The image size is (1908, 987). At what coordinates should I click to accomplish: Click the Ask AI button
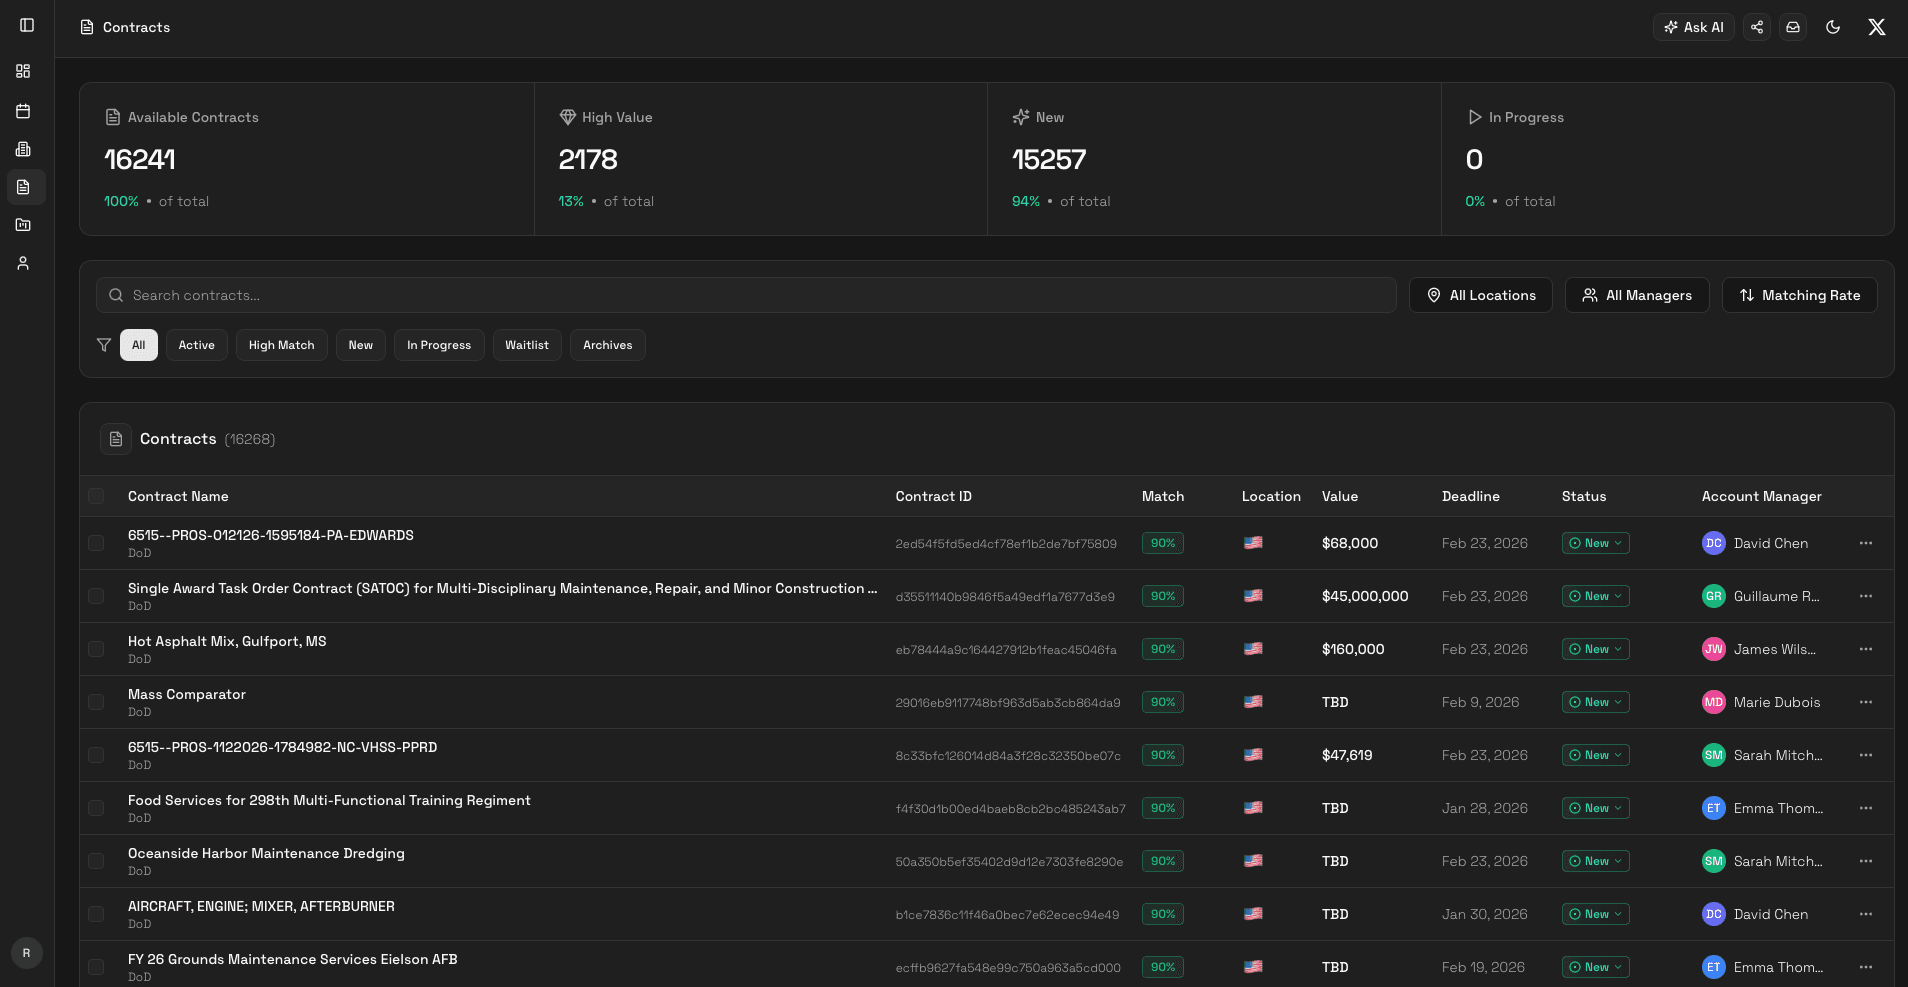click(x=1694, y=27)
